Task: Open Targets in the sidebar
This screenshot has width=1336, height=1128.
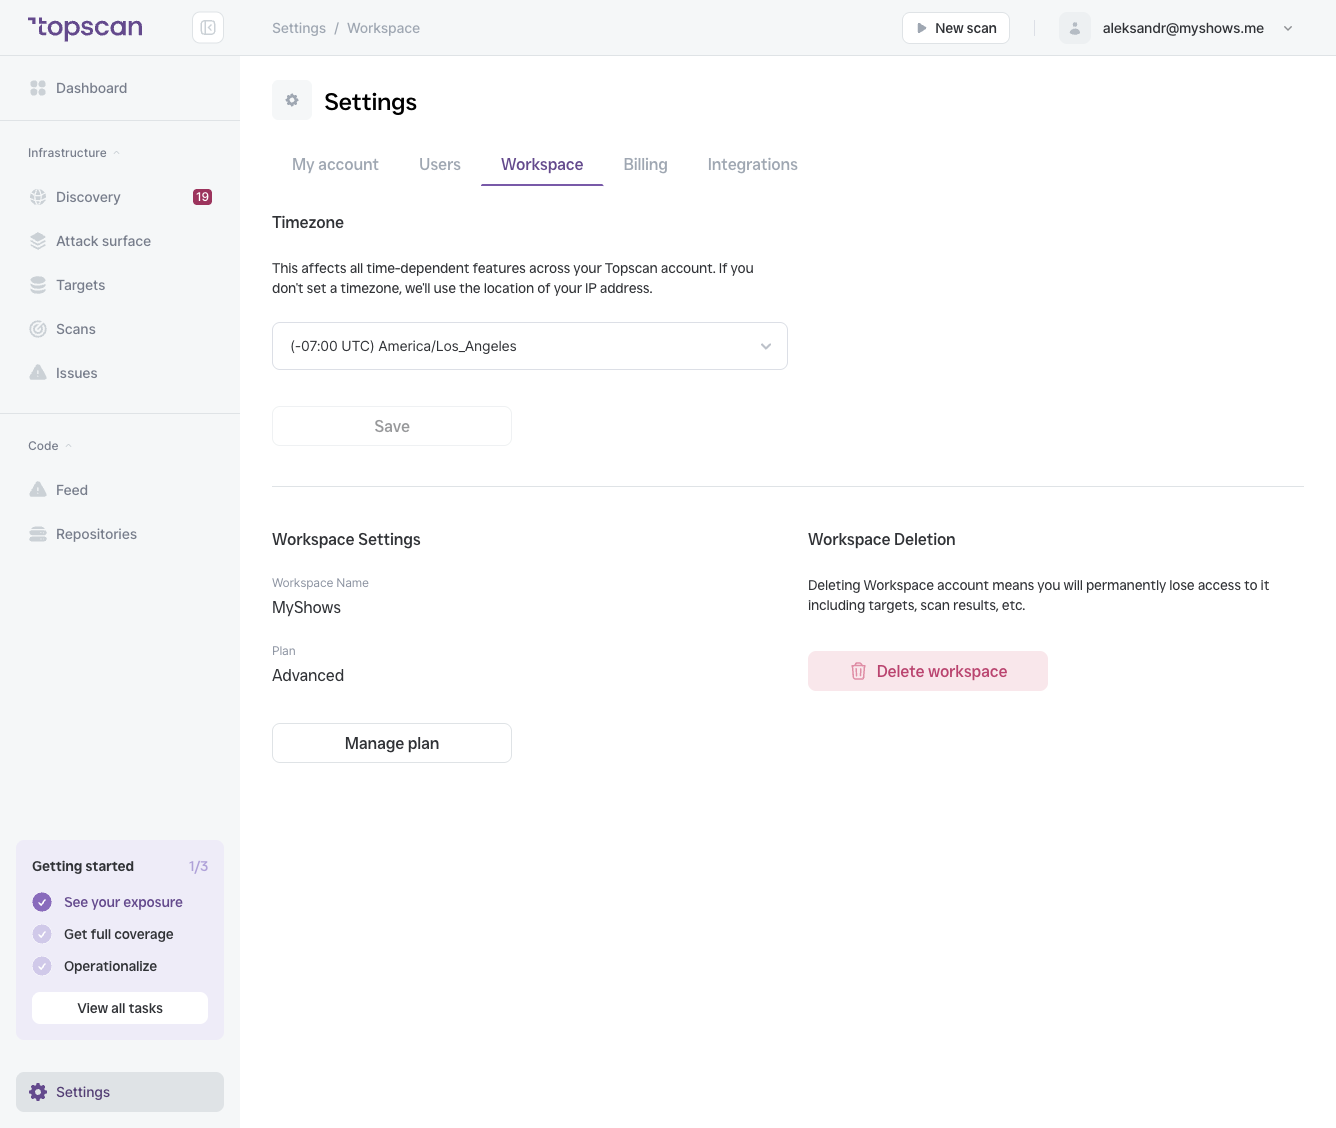Action: coord(120,285)
